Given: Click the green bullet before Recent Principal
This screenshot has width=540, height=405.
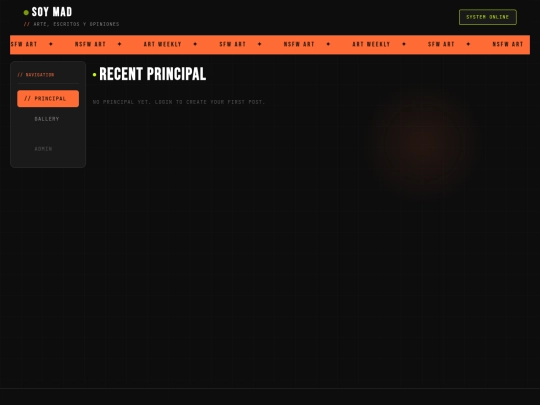Looking at the screenshot, I should pyautogui.click(x=94, y=75).
